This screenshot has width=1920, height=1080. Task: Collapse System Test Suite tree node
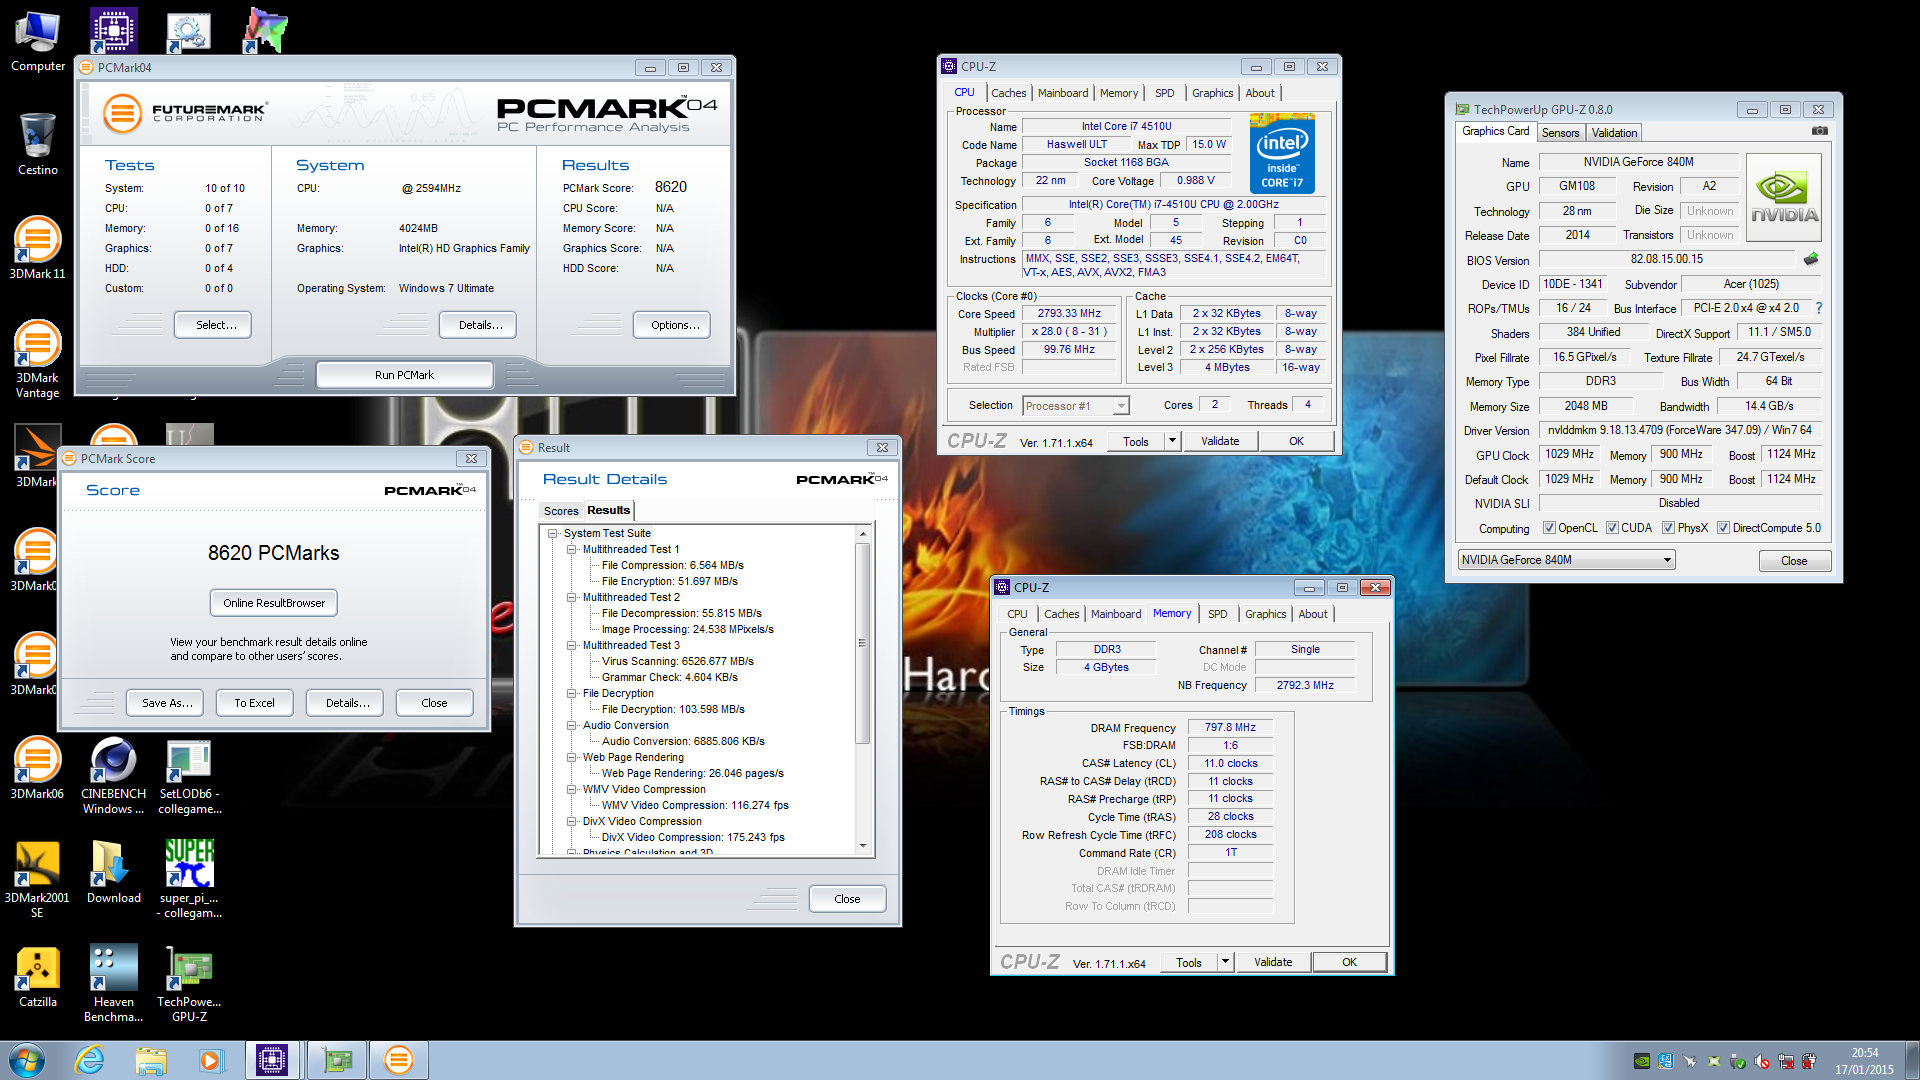553,533
